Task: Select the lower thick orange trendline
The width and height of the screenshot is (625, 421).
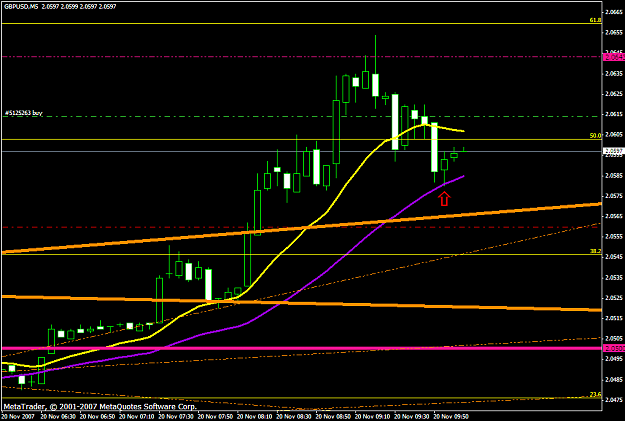Action: click(302, 303)
